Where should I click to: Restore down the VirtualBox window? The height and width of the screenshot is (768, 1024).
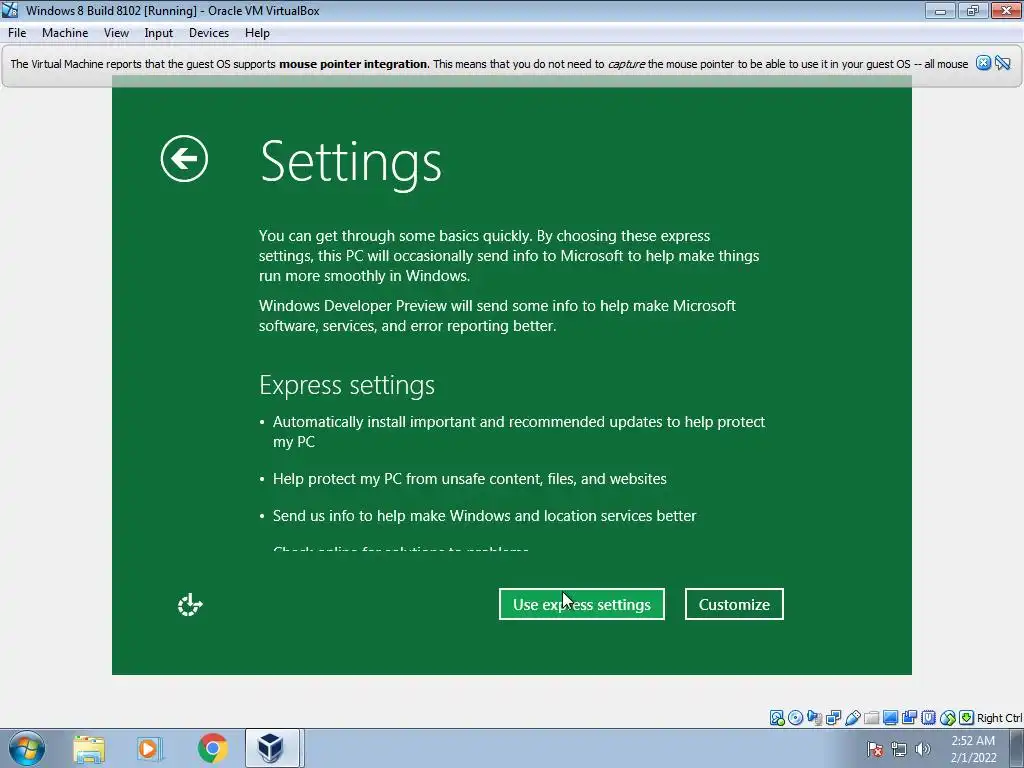[973, 10]
